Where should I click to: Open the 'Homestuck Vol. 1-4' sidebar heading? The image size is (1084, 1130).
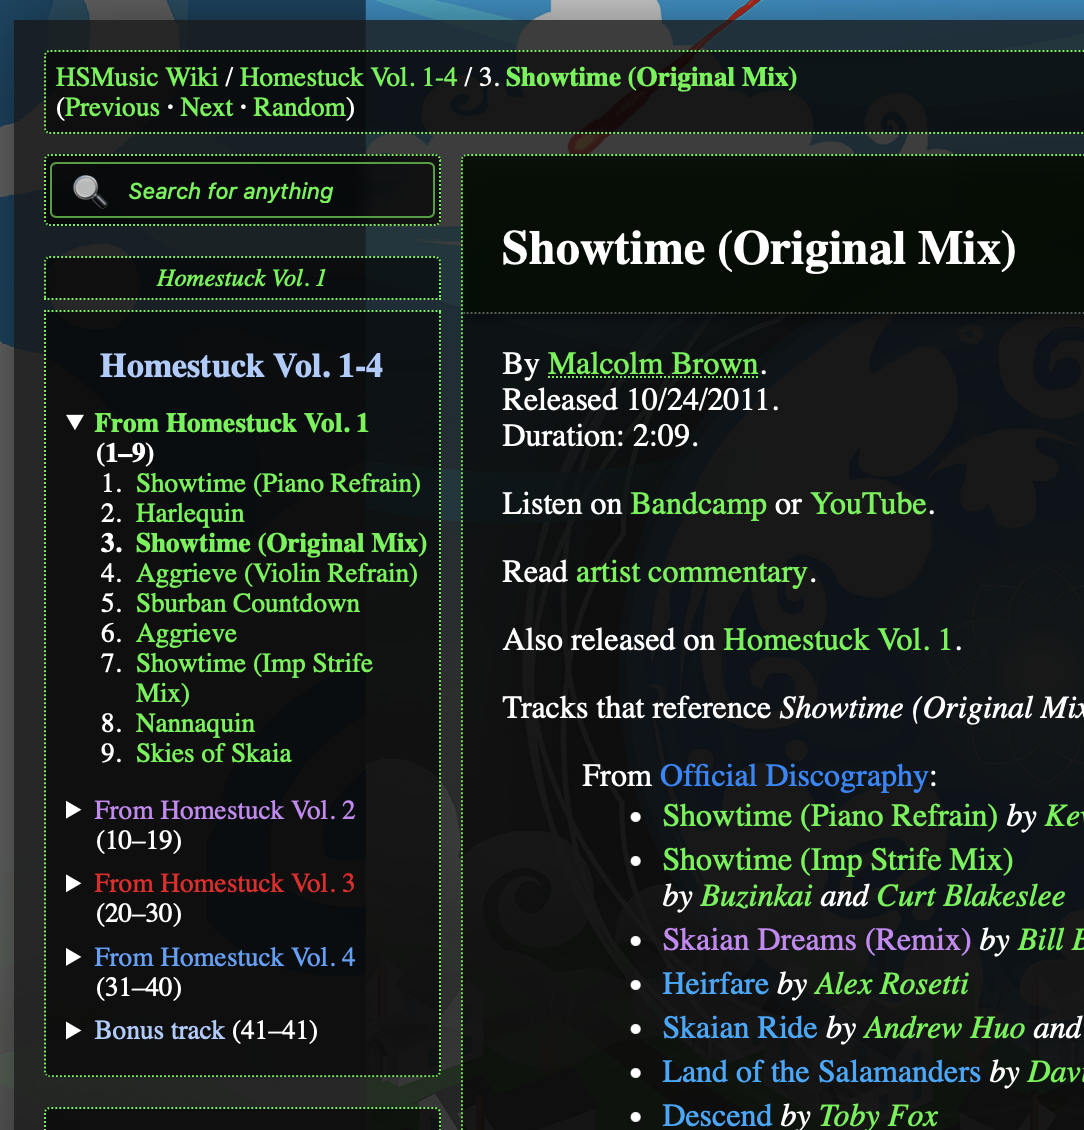click(241, 365)
